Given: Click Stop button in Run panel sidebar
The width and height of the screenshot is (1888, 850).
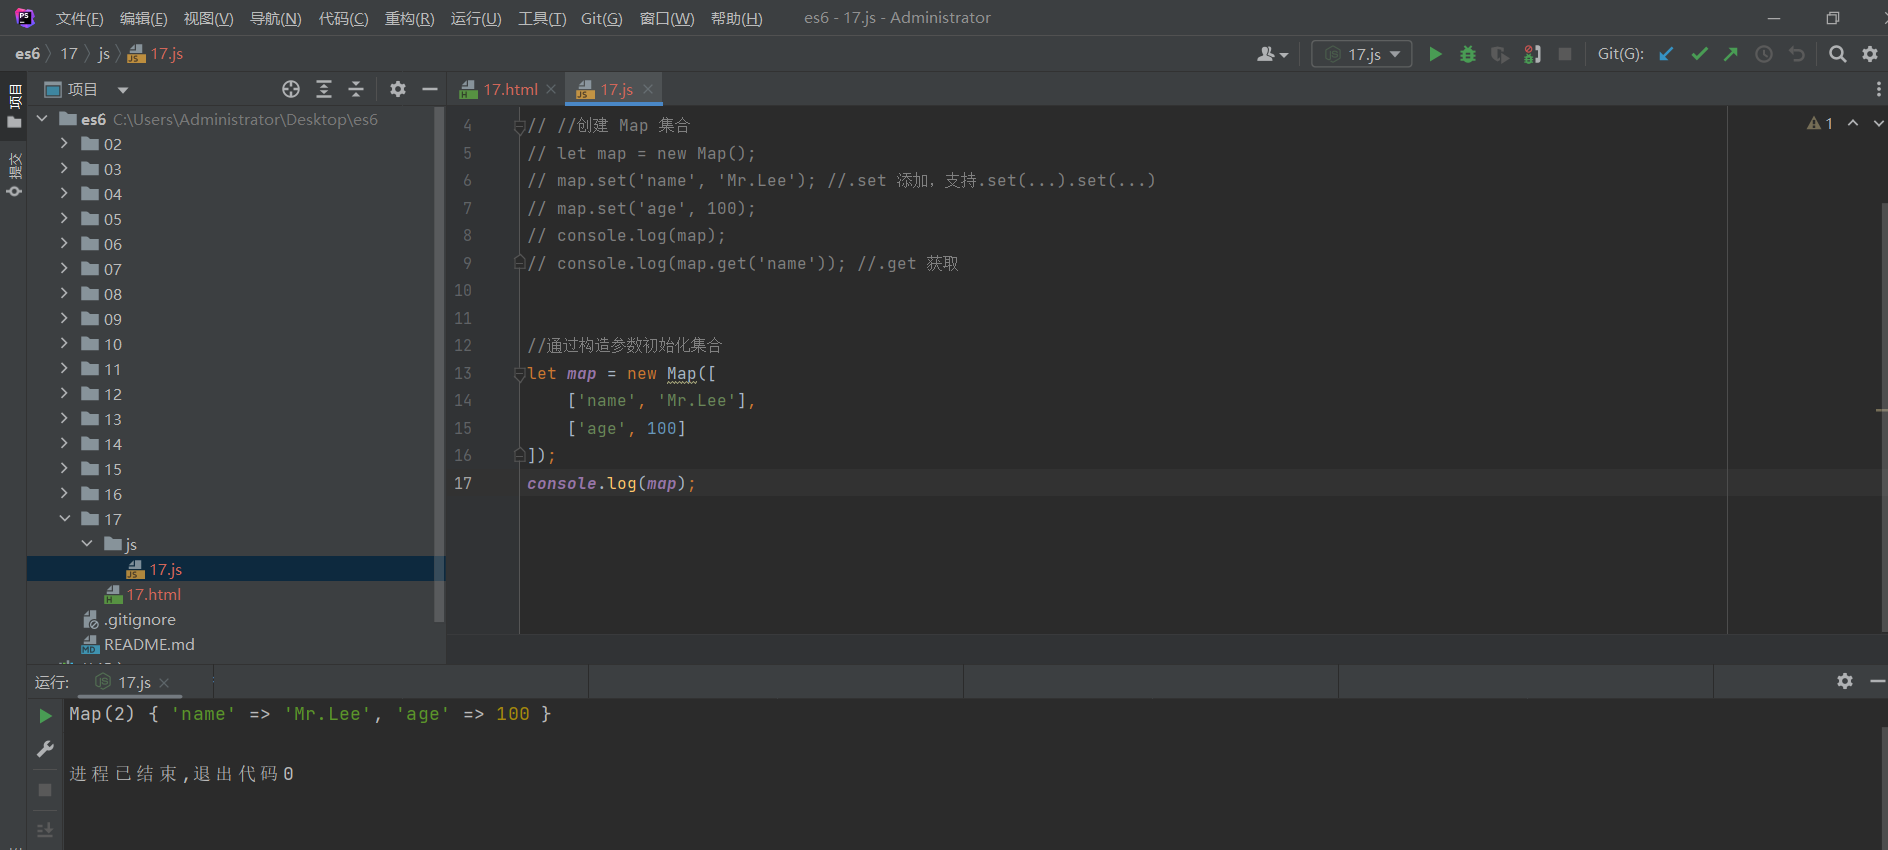Looking at the screenshot, I should pyautogui.click(x=45, y=790).
